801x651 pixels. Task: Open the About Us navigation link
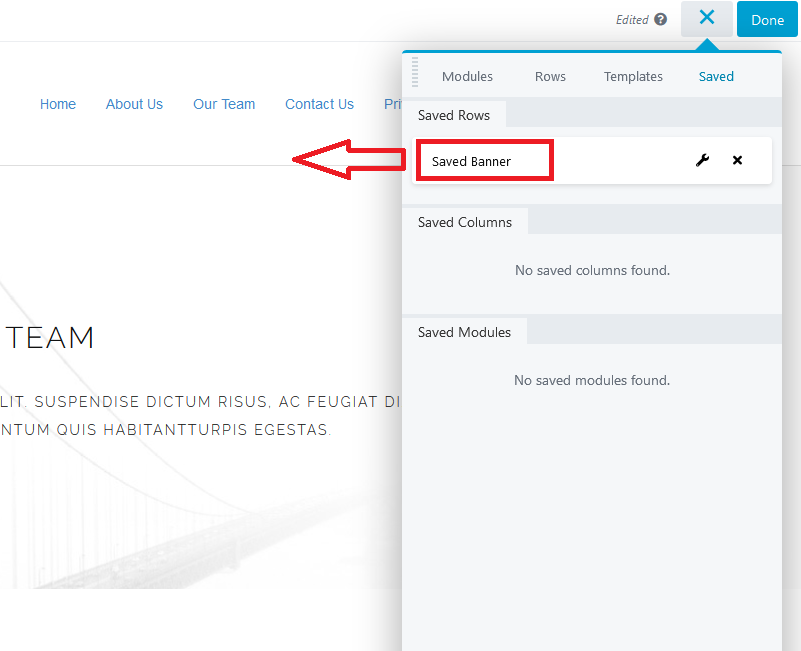[x=134, y=104]
